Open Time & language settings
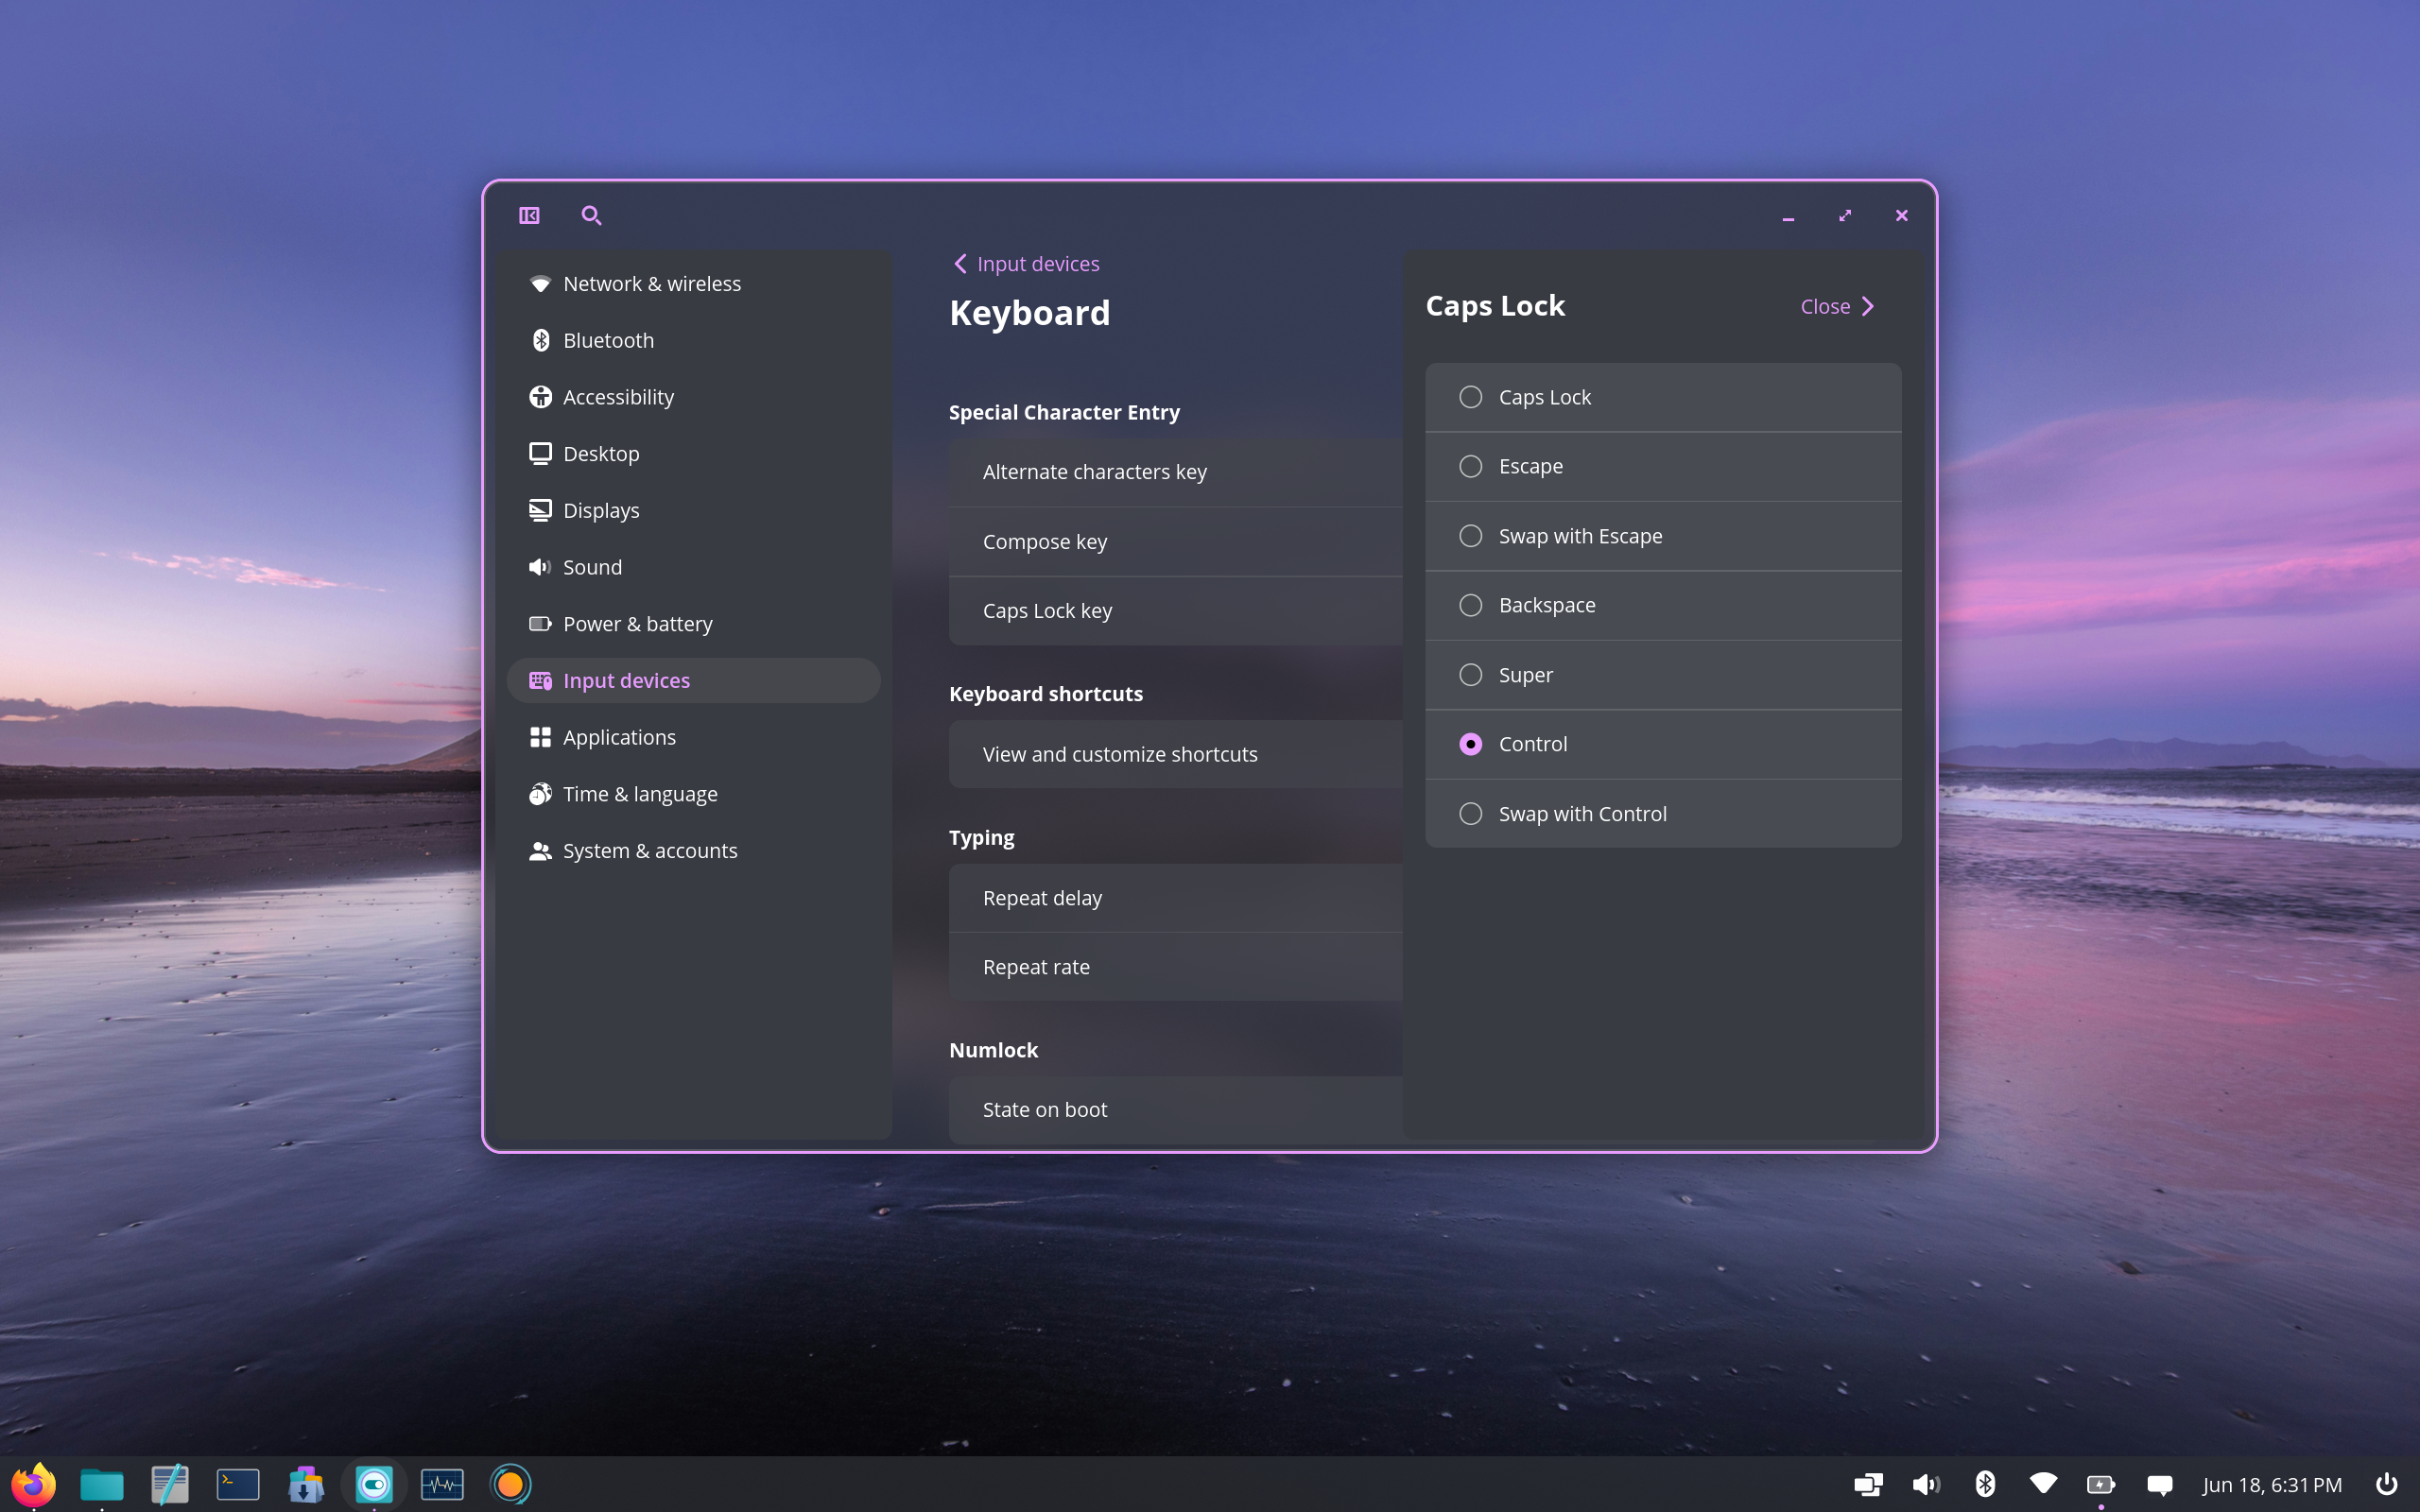This screenshot has width=2420, height=1512. [x=694, y=794]
